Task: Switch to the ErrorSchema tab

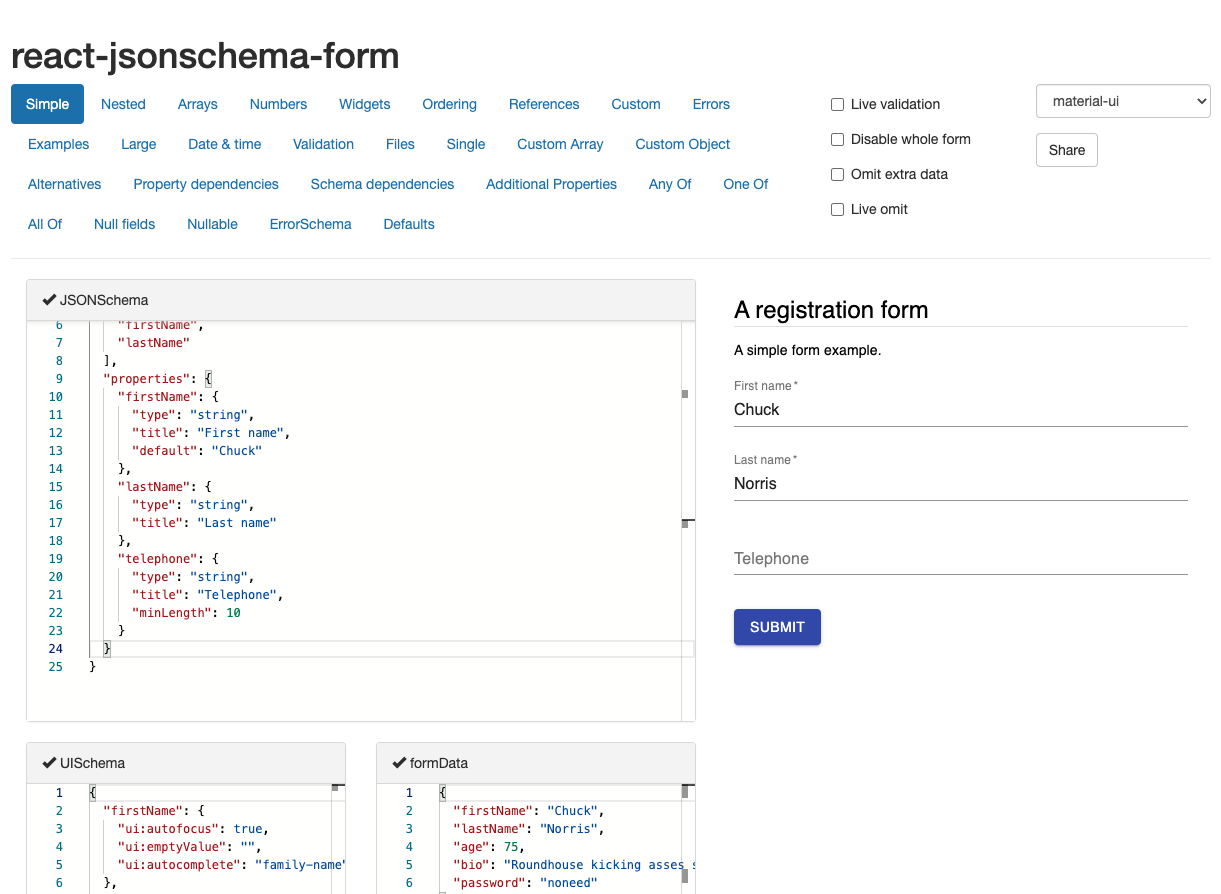Action: [310, 224]
